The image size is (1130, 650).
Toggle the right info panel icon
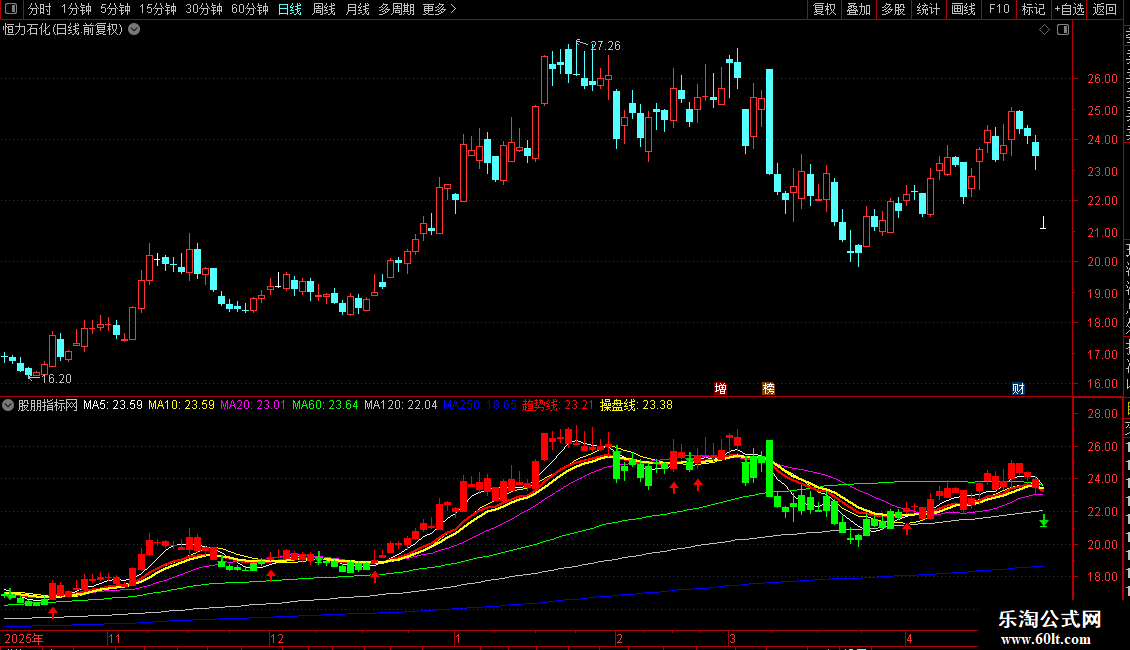1063,30
